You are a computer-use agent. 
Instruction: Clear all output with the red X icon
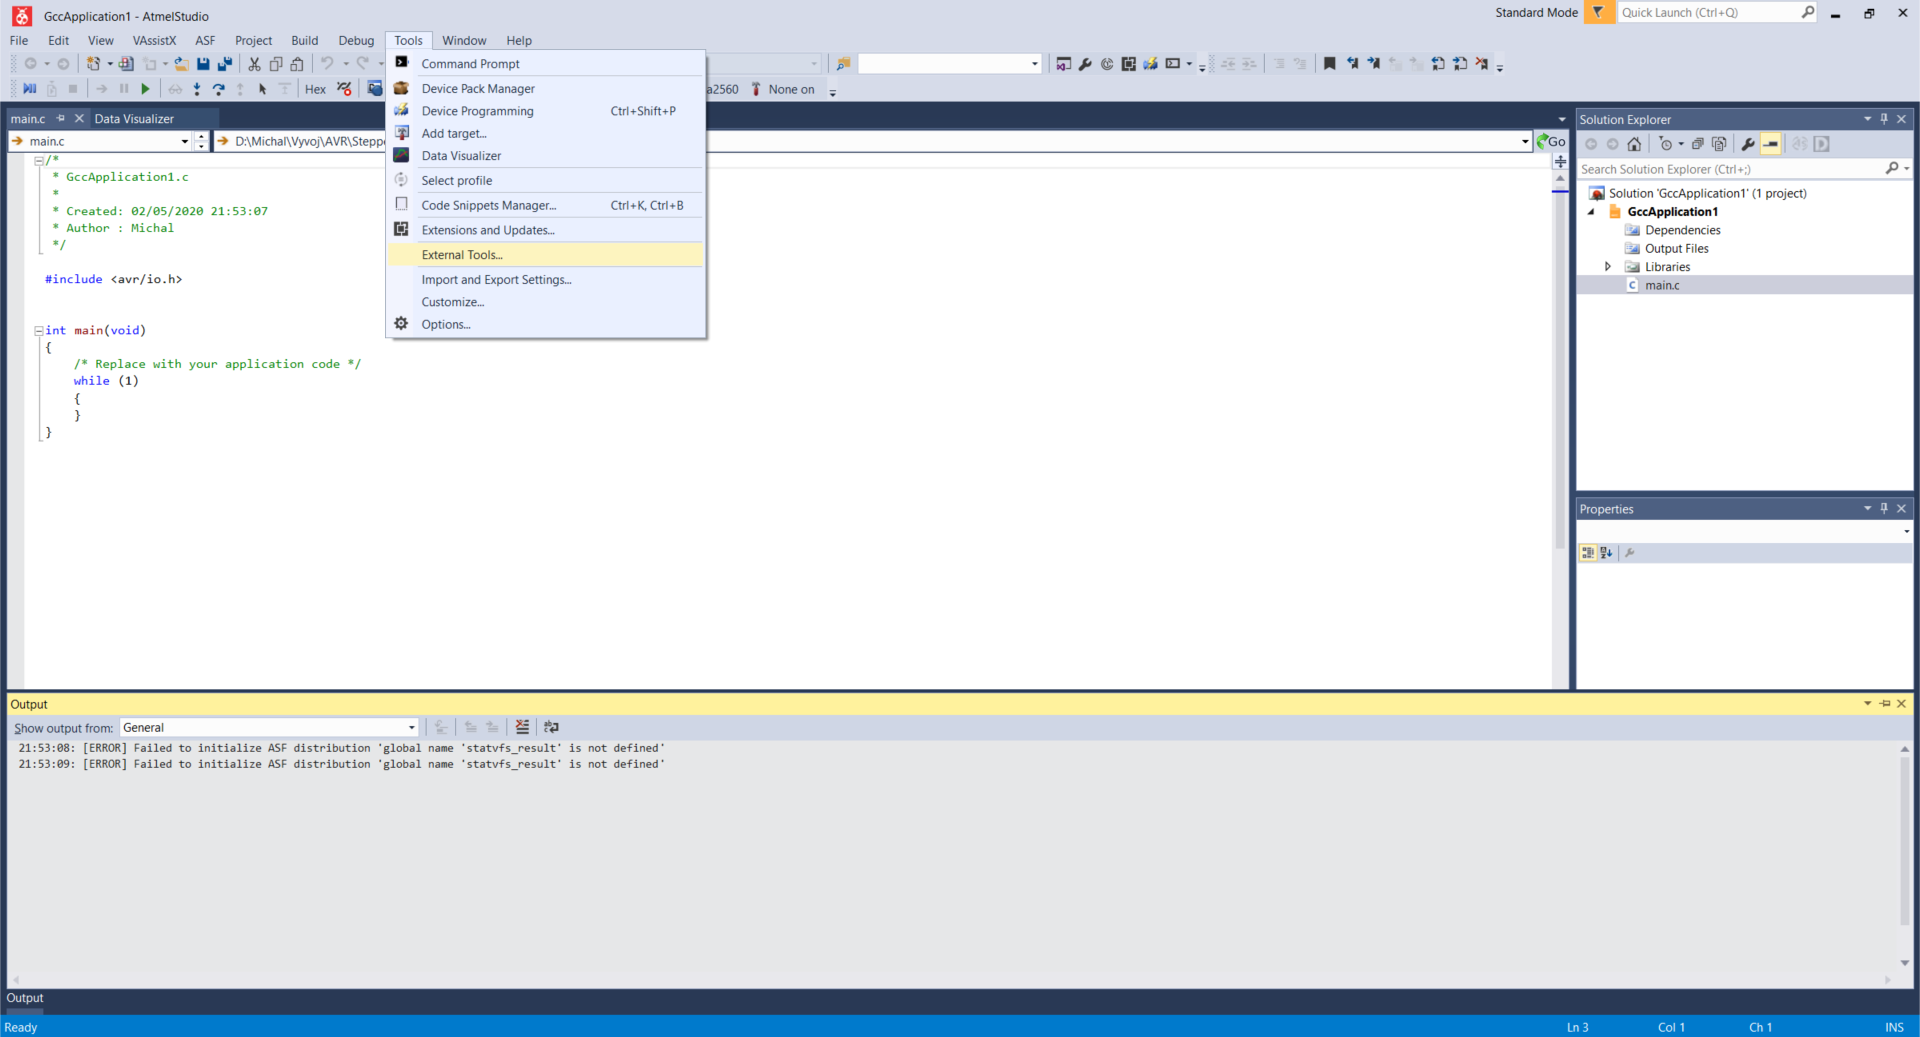click(522, 728)
